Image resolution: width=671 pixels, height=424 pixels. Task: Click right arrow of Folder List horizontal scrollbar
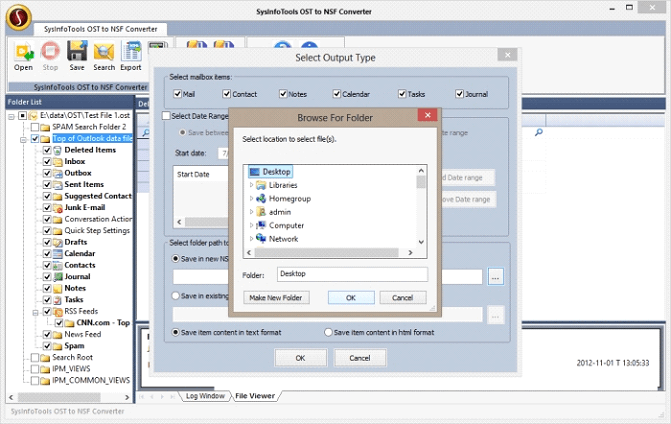(127, 397)
